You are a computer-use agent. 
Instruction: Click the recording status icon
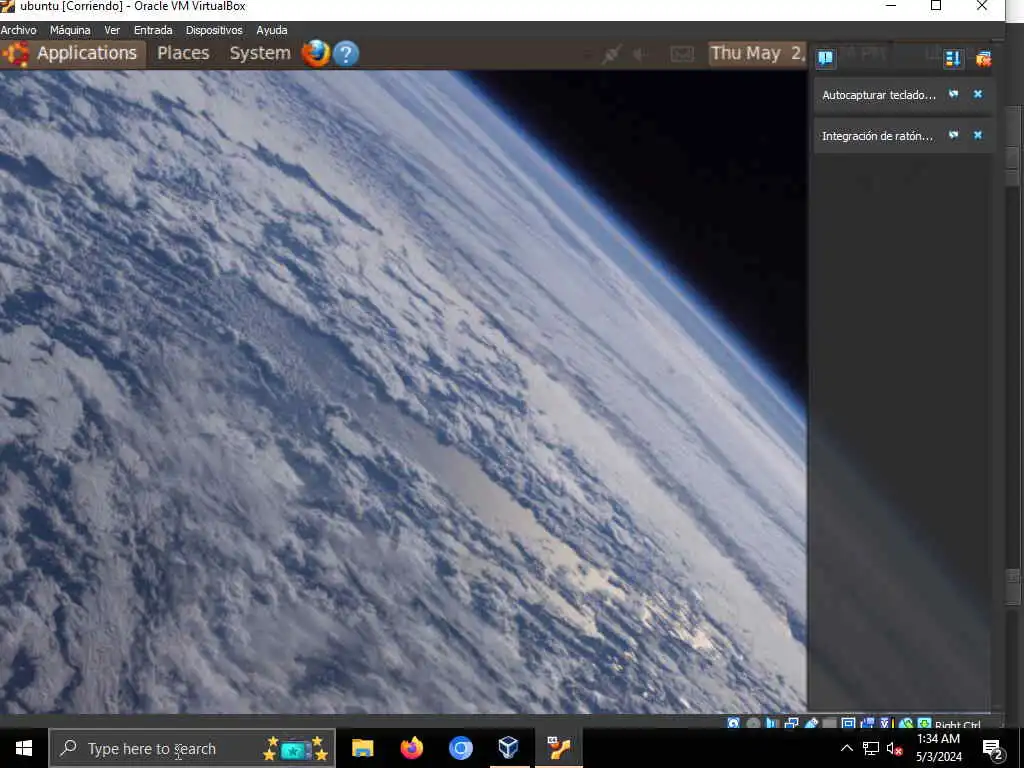click(868, 724)
